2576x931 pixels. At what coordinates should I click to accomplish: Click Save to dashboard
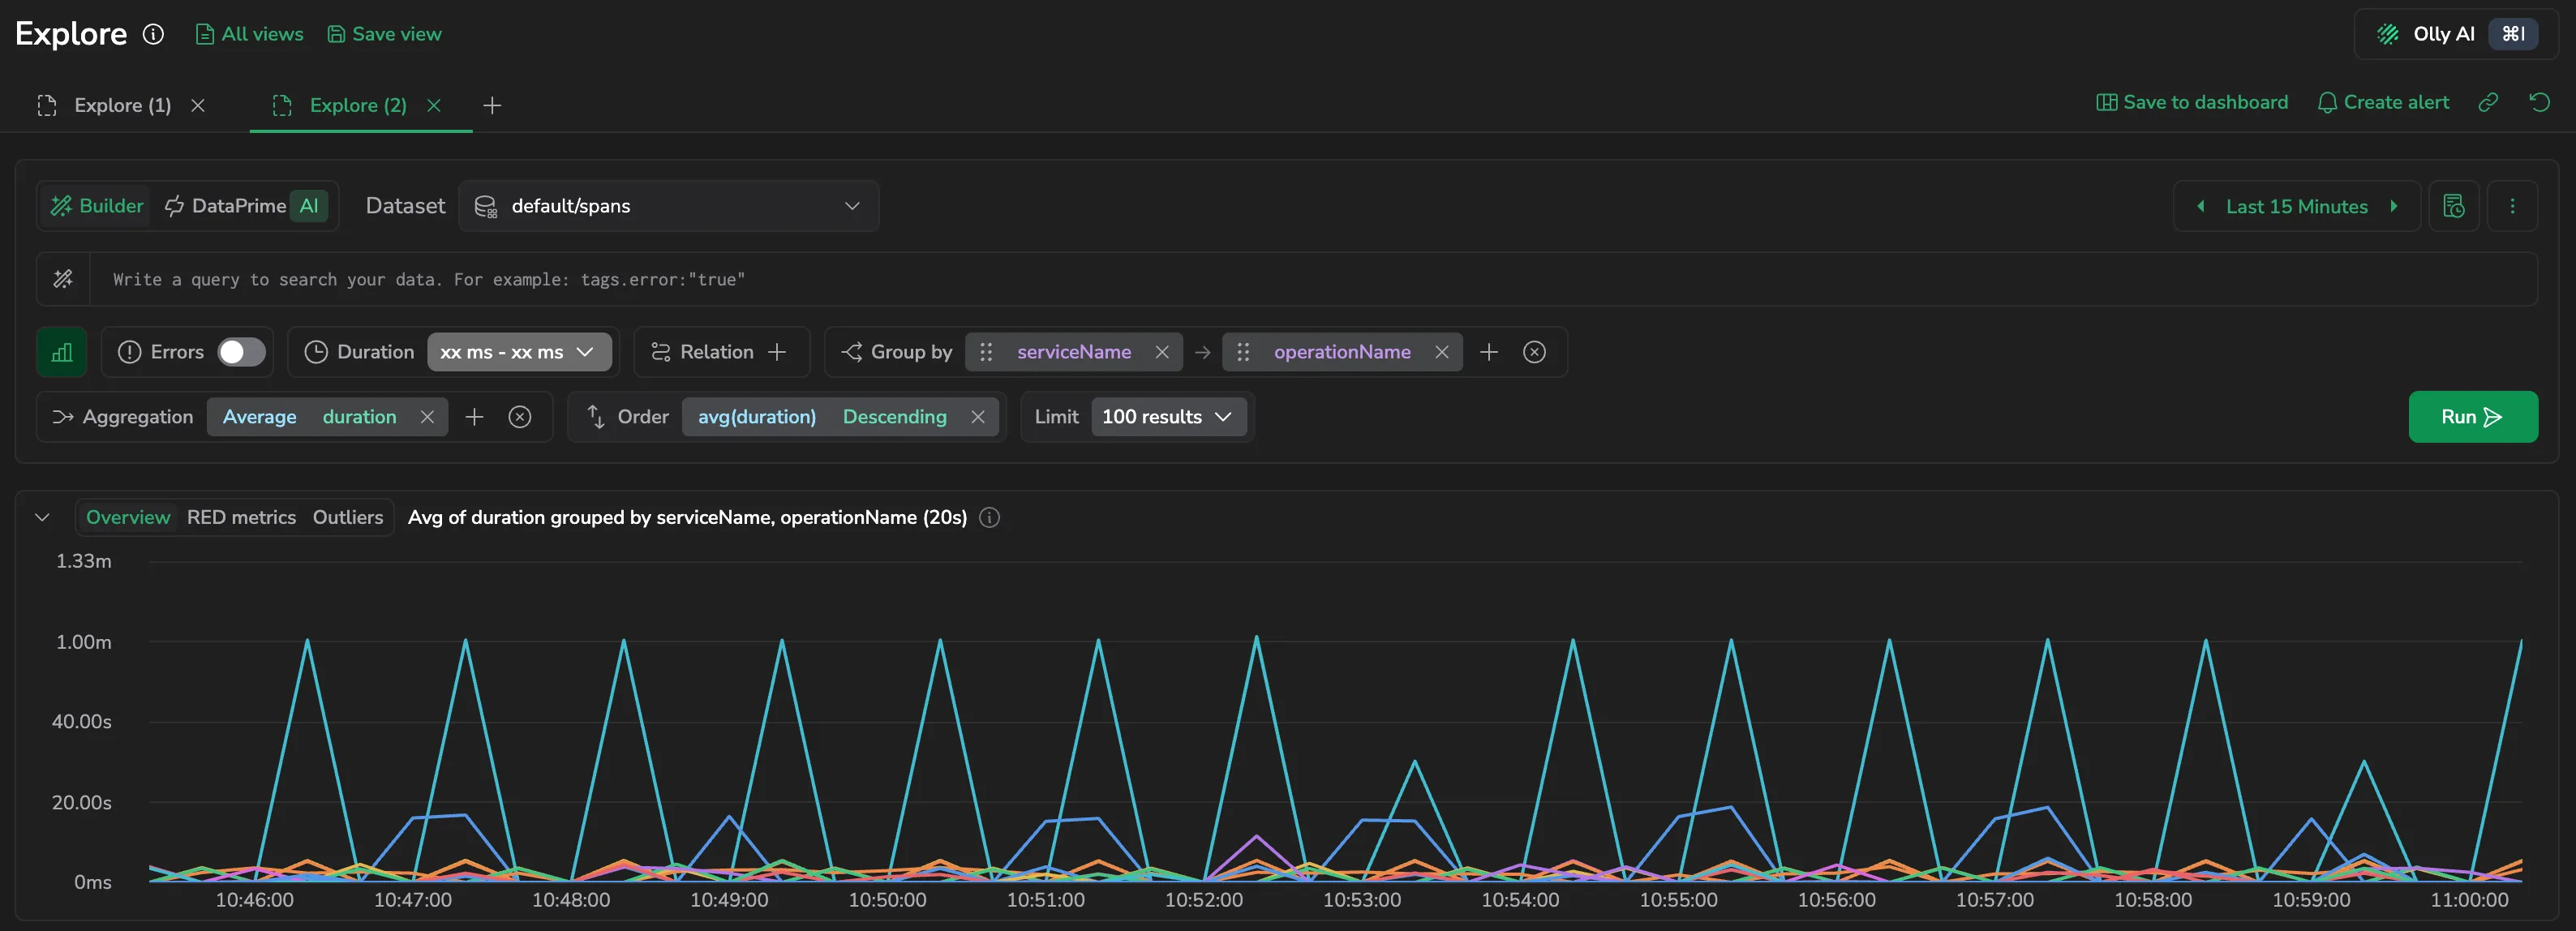coord(2192,102)
